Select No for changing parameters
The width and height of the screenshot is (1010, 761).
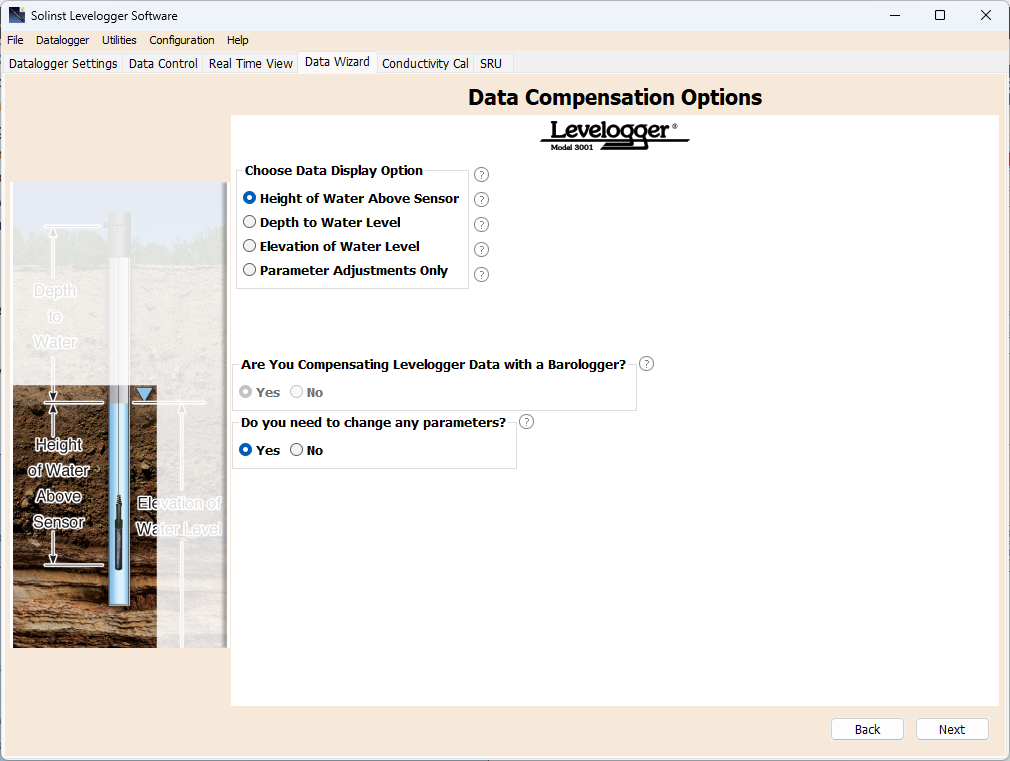click(296, 450)
